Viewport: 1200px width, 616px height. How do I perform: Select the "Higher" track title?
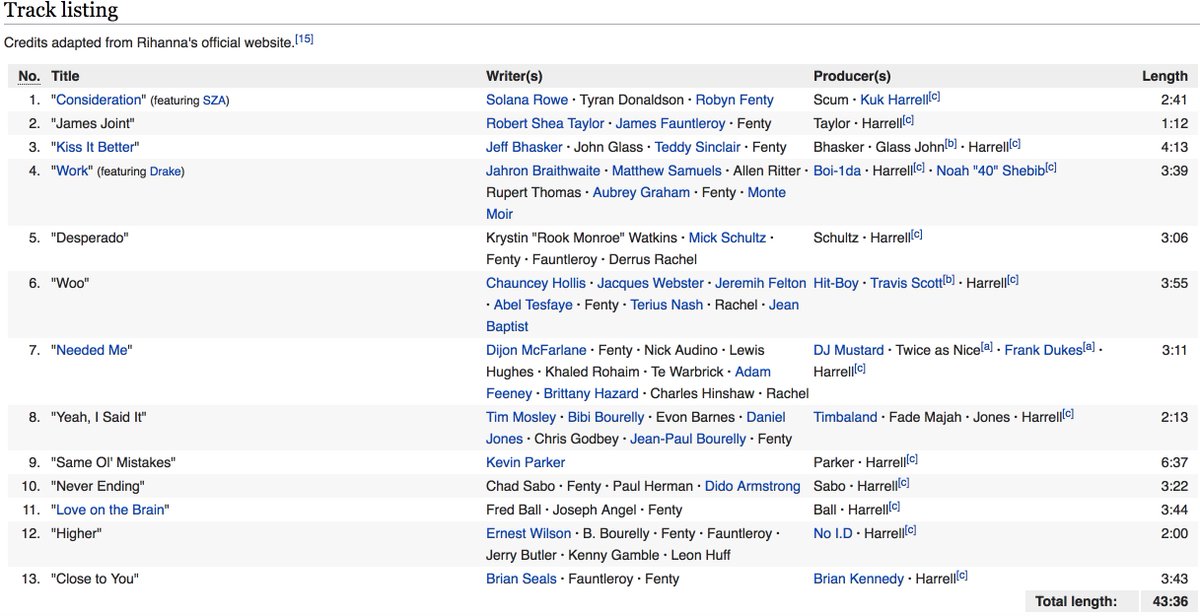pos(76,533)
